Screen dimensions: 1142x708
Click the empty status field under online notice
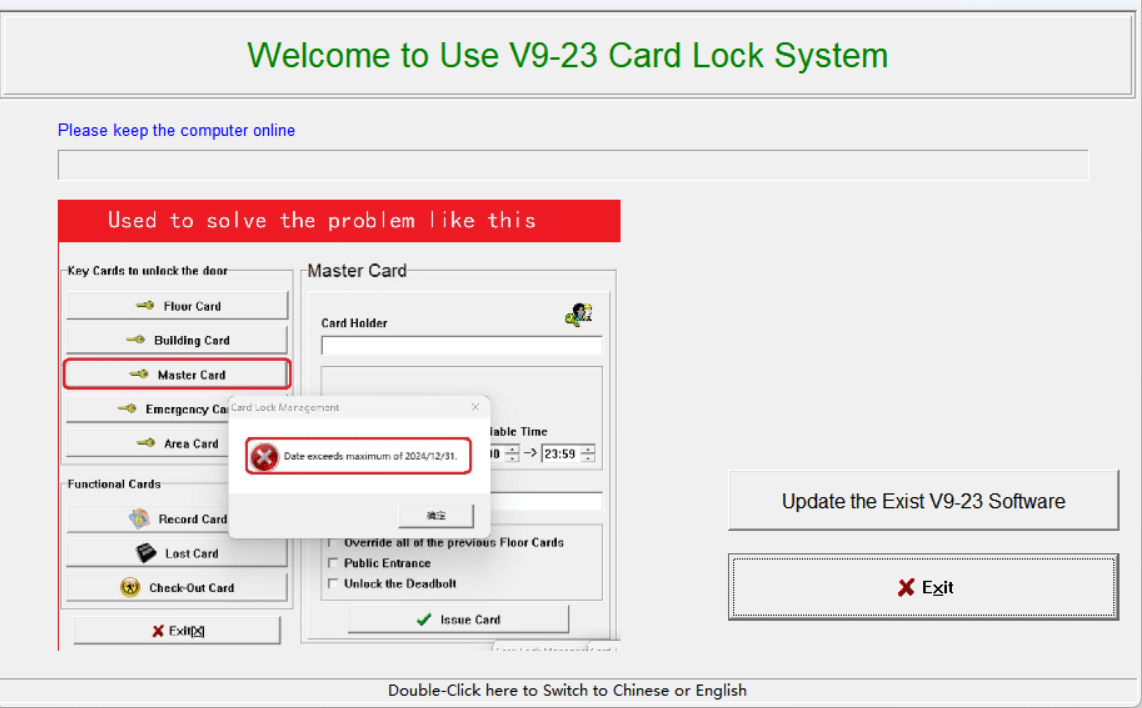point(573,165)
